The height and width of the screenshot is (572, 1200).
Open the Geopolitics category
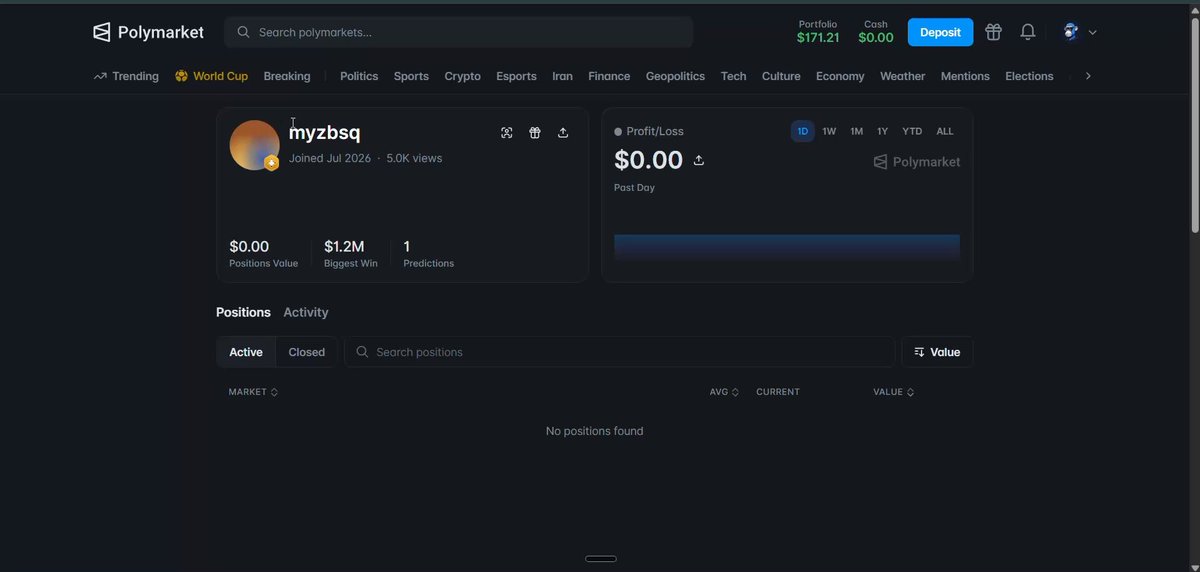click(x=675, y=76)
